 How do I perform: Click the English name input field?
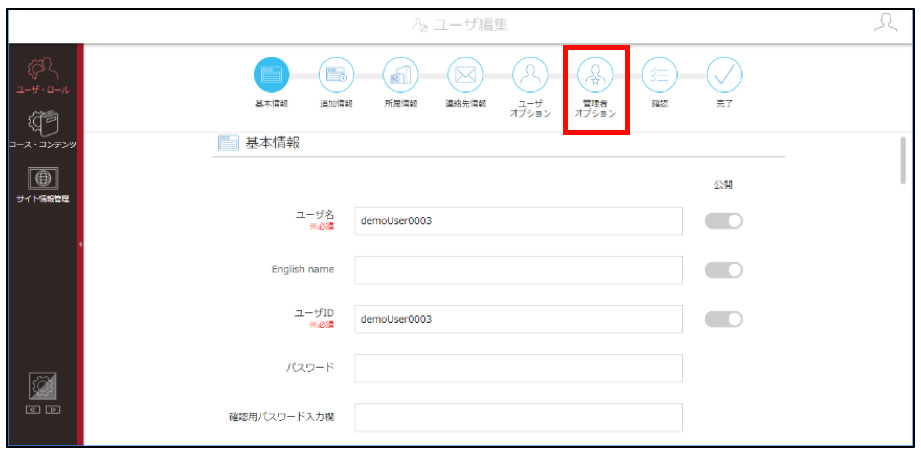tap(519, 270)
